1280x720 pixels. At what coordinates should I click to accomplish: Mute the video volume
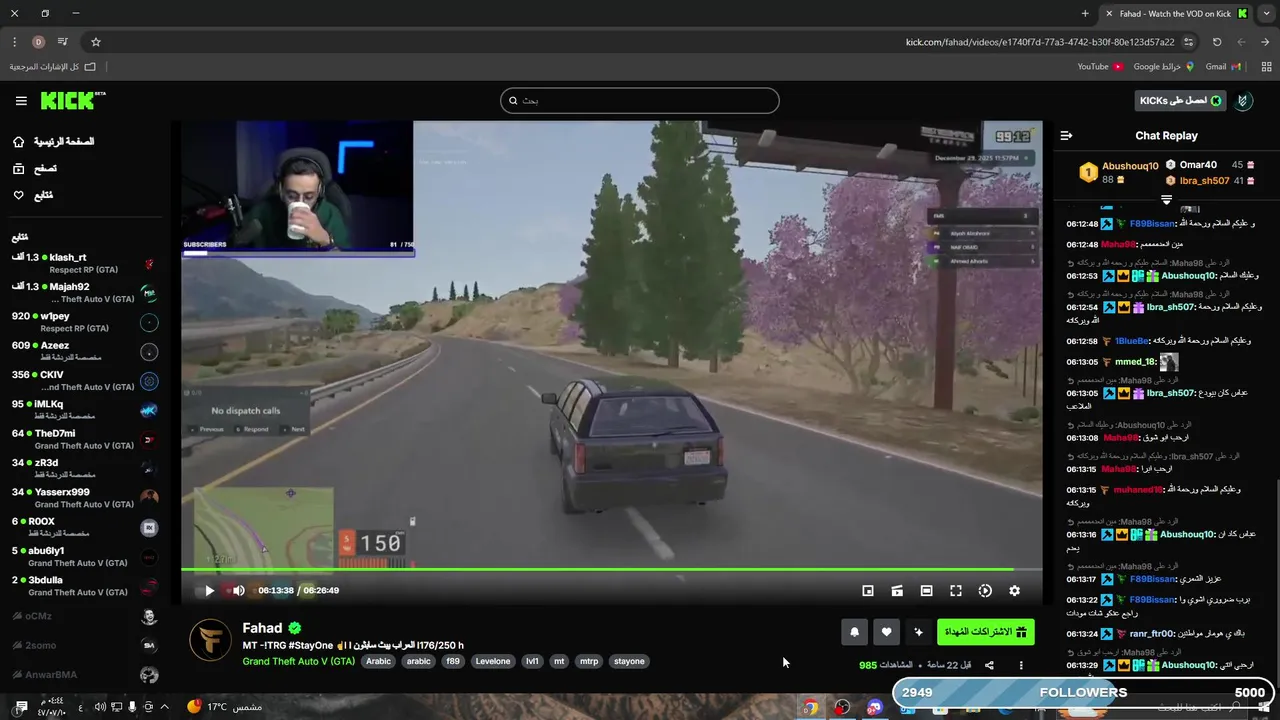tap(238, 591)
